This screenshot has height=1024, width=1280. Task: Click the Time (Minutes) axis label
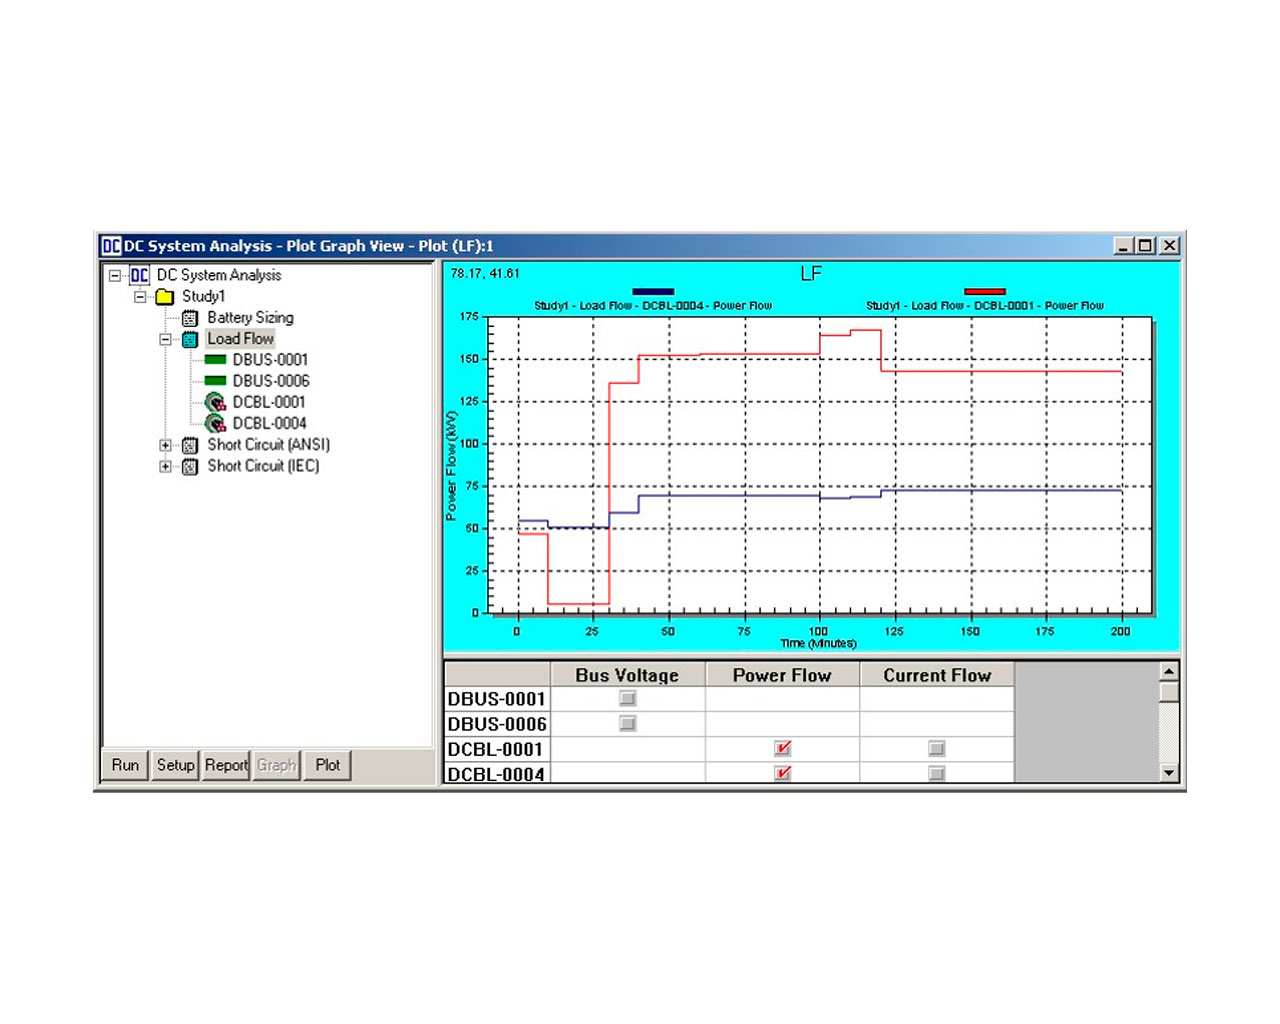(818, 643)
